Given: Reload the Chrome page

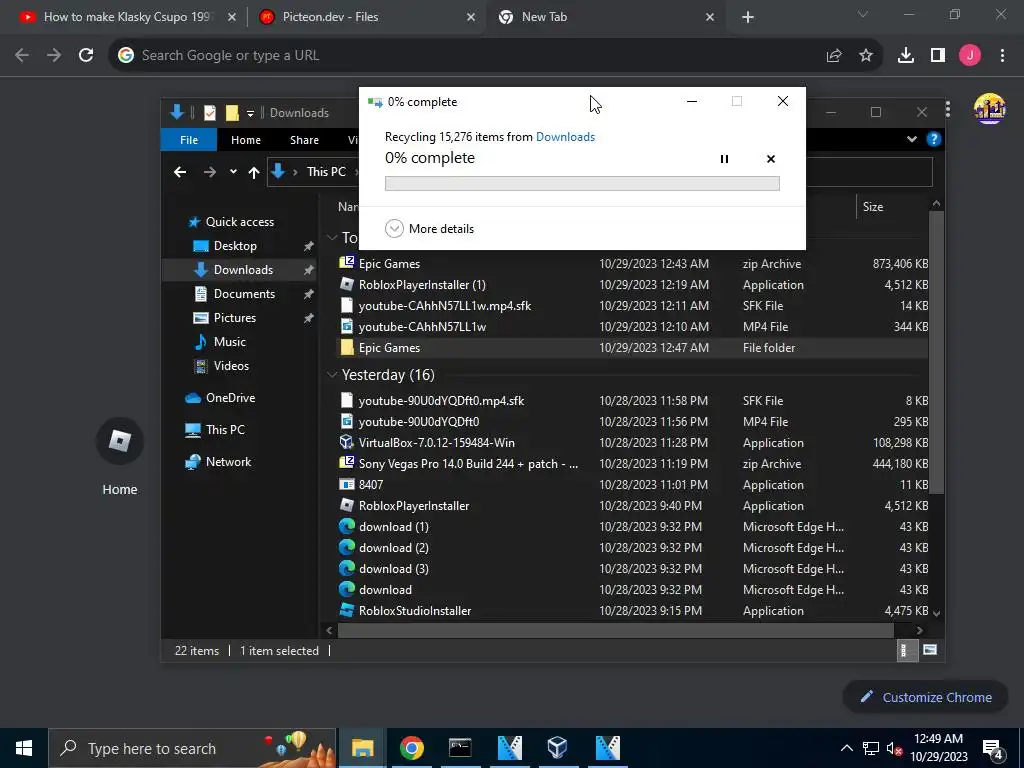Looking at the screenshot, I should point(86,56).
